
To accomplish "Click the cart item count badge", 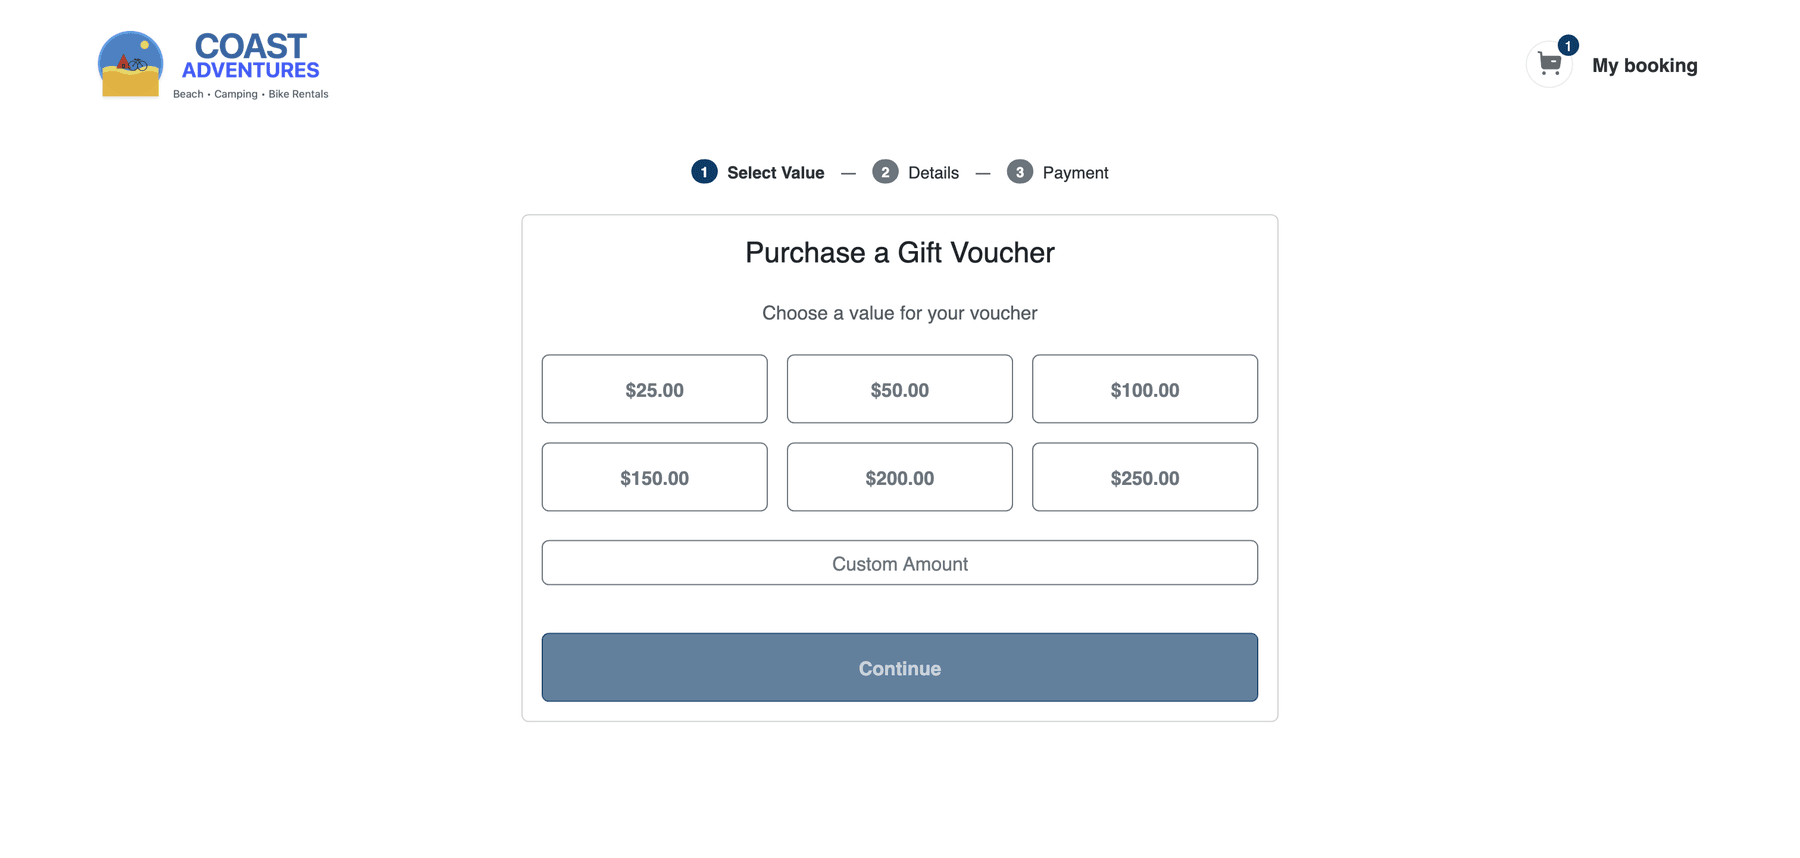I will pyautogui.click(x=1567, y=45).
